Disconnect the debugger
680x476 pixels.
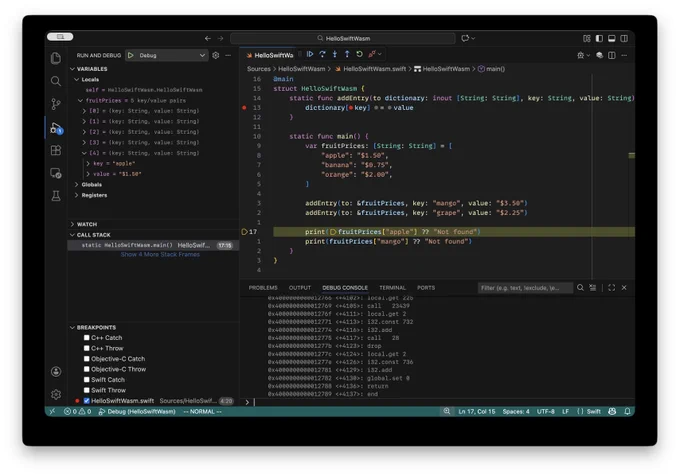pyautogui.click(x=372, y=54)
